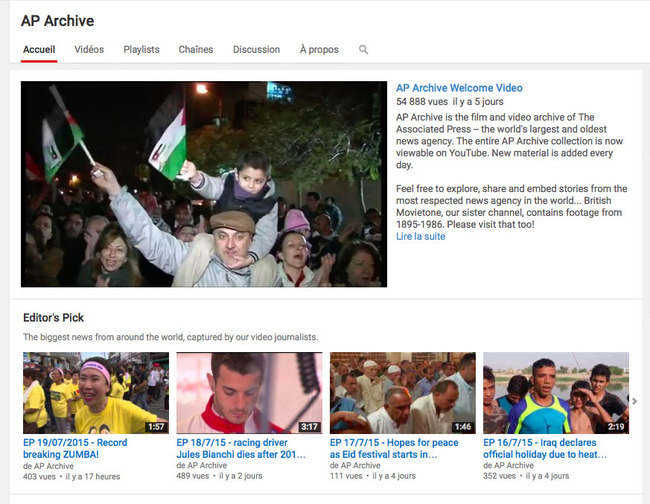The image size is (650, 504).
Task: View the À propos tab
Action: (x=319, y=49)
